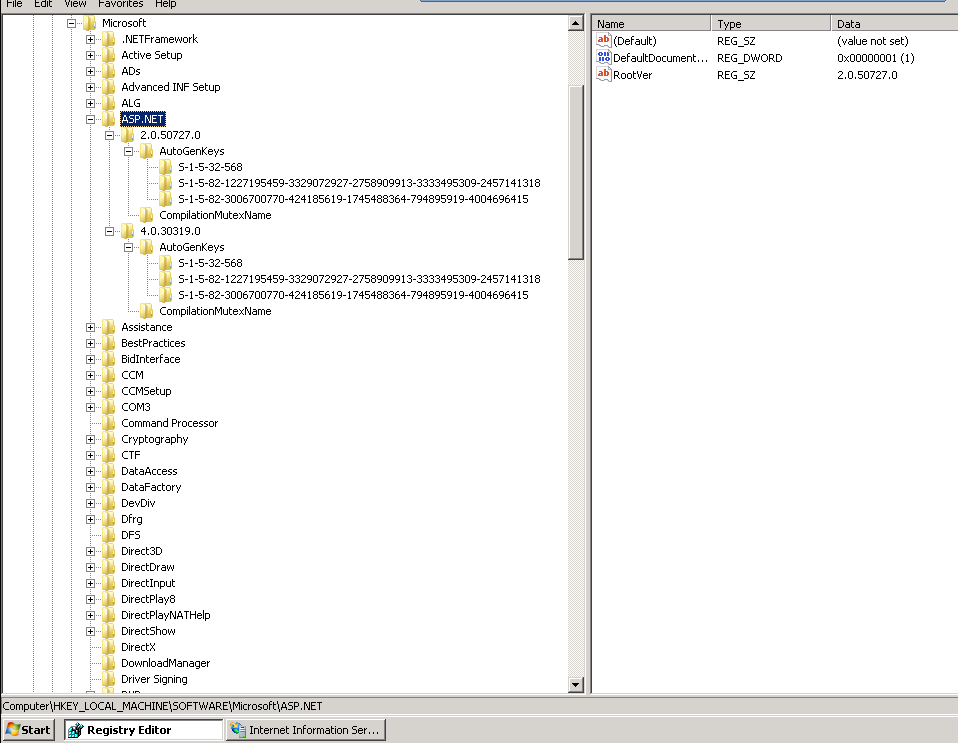
Task: Expand the .NETFramework key
Action: [90, 39]
